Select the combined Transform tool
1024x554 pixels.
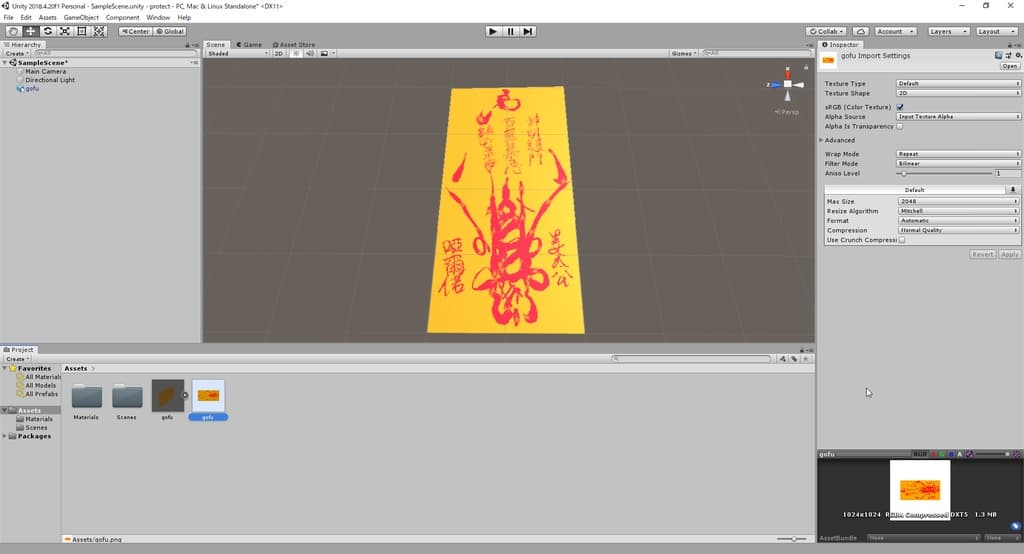coord(99,31)
